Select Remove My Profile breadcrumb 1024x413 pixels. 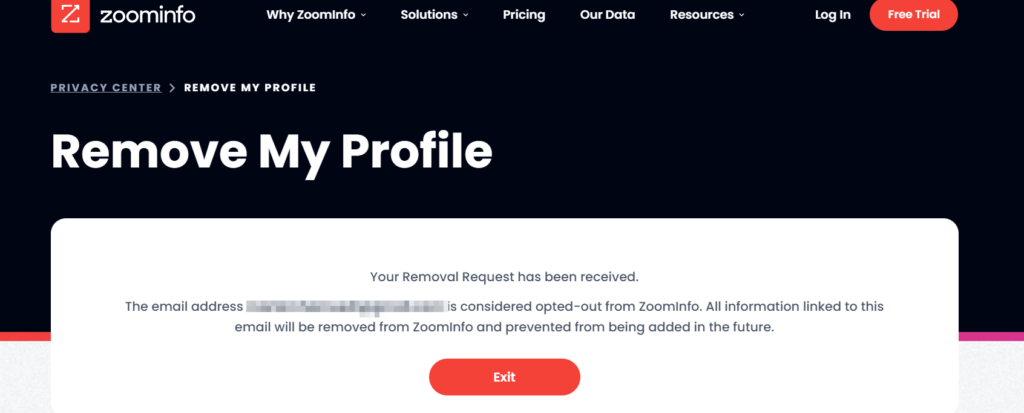point(250,88)
